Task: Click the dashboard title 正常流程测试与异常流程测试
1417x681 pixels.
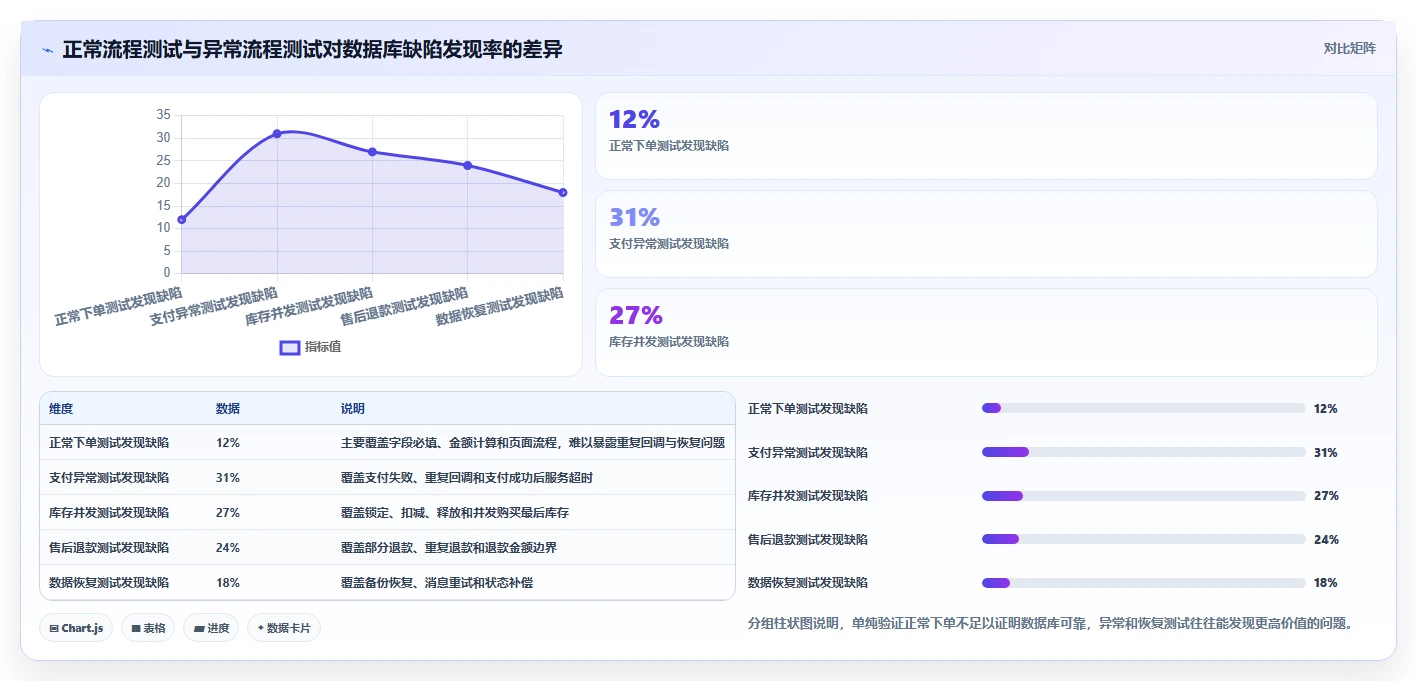Action: [312, 49]
